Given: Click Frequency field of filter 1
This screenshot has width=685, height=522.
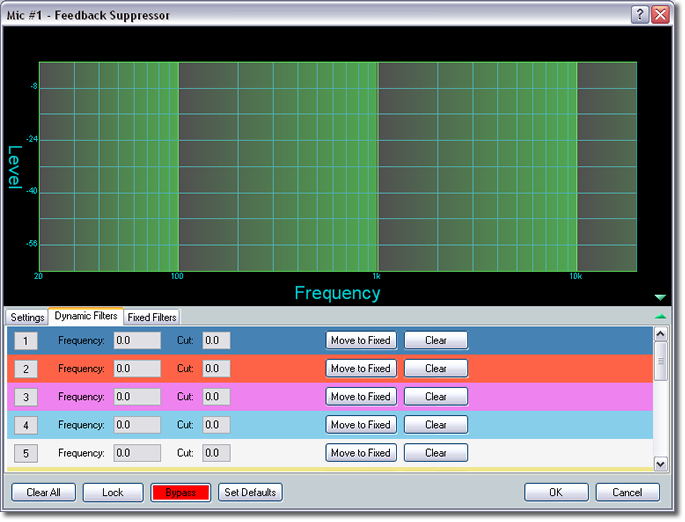Looking at the screenshot, I should pos(137,340).
